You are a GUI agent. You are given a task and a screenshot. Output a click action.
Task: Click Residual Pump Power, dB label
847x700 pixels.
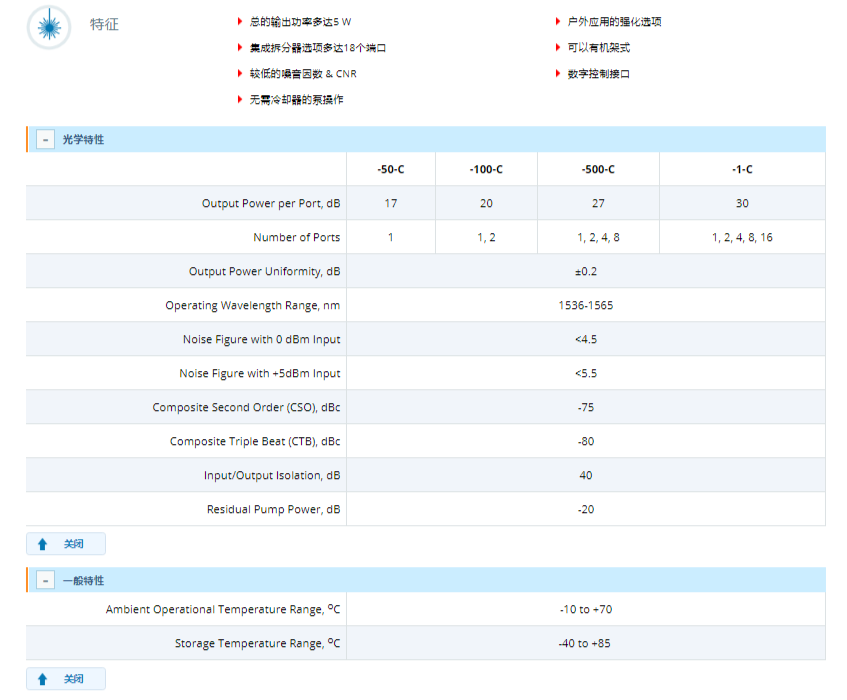click(273, 509)
